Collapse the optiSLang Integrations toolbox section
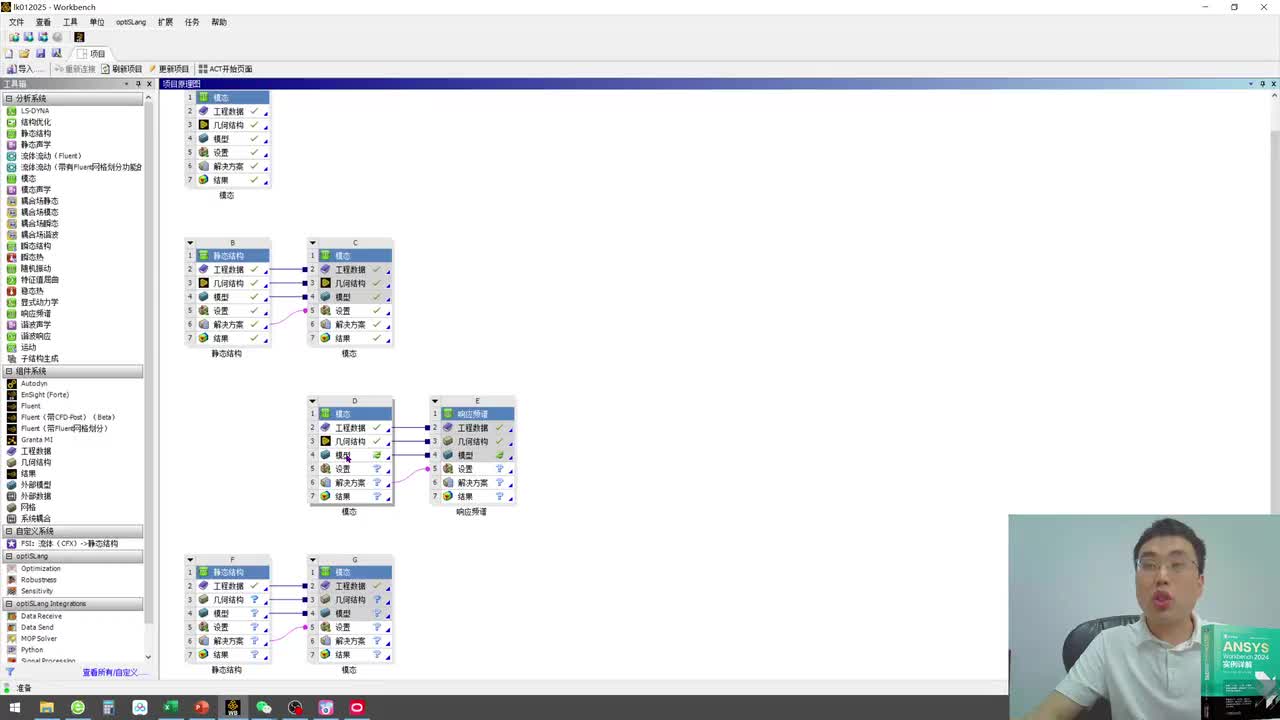Screen dimensions: 1280x720 pos(9,604)
